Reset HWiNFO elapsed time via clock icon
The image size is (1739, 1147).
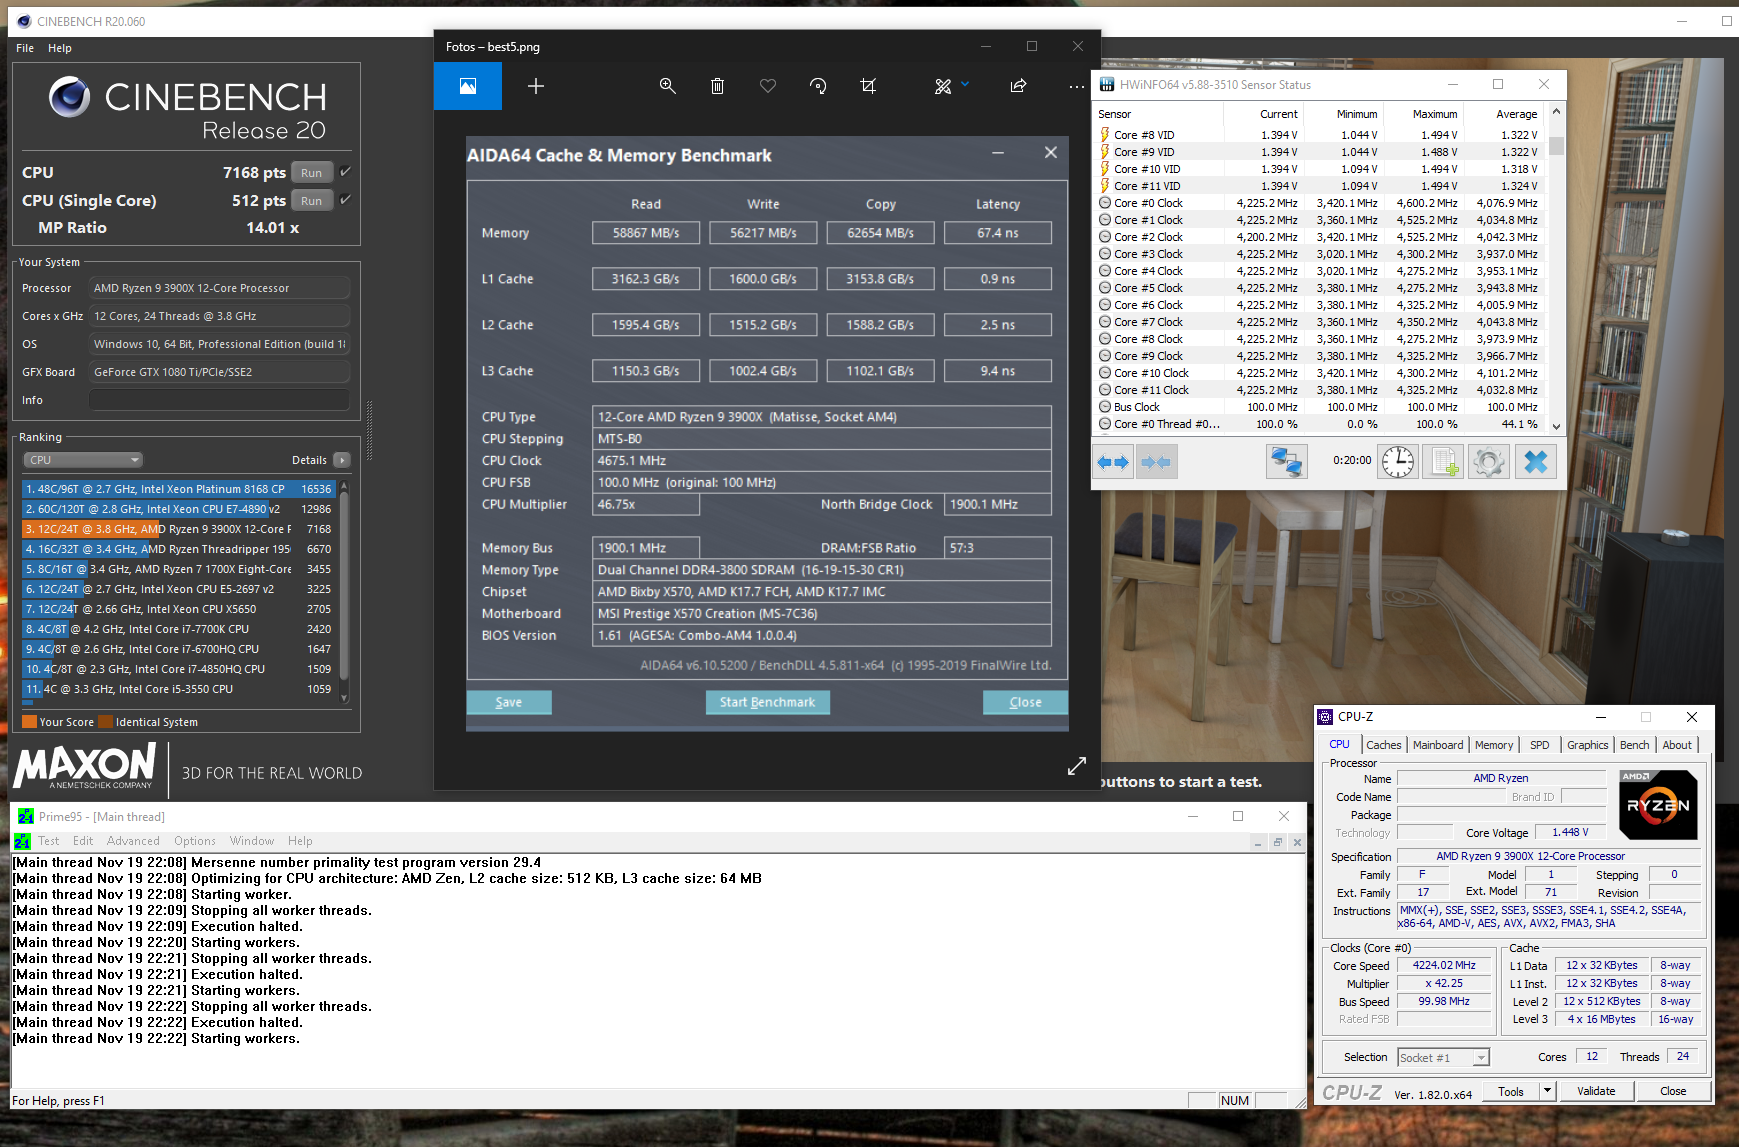1398,462
